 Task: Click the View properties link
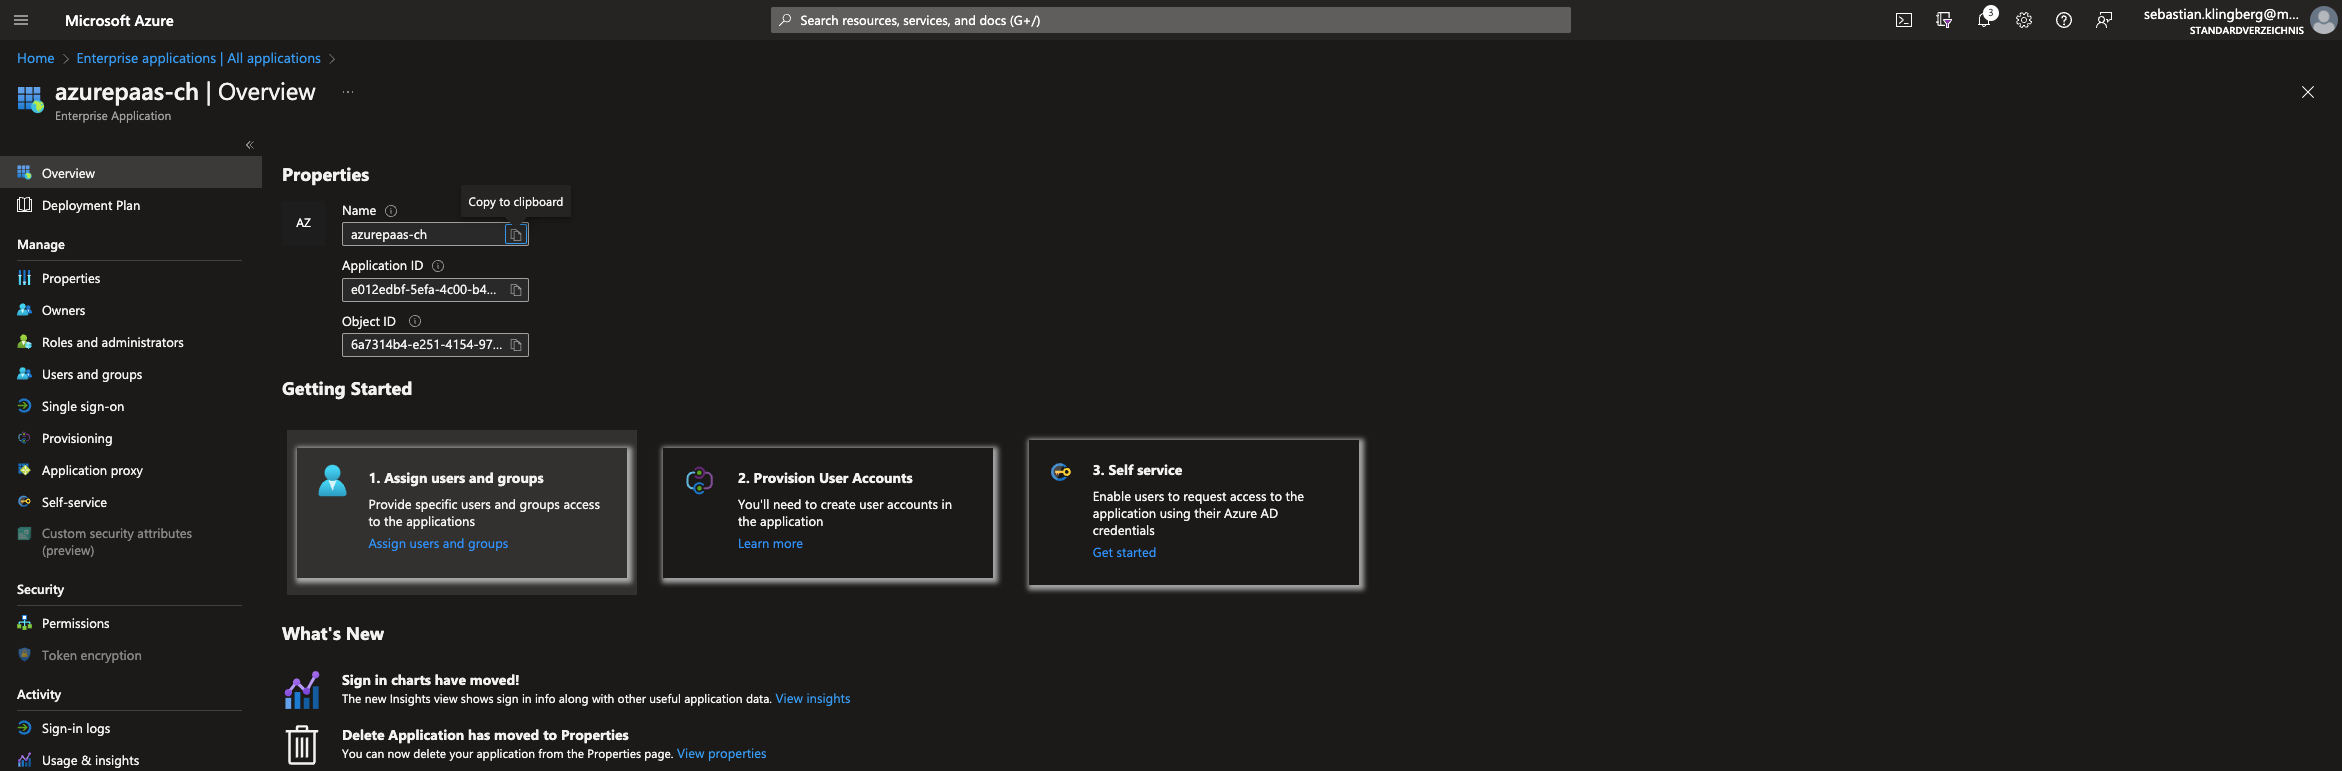pyautogui.click(x=721, y=754)
